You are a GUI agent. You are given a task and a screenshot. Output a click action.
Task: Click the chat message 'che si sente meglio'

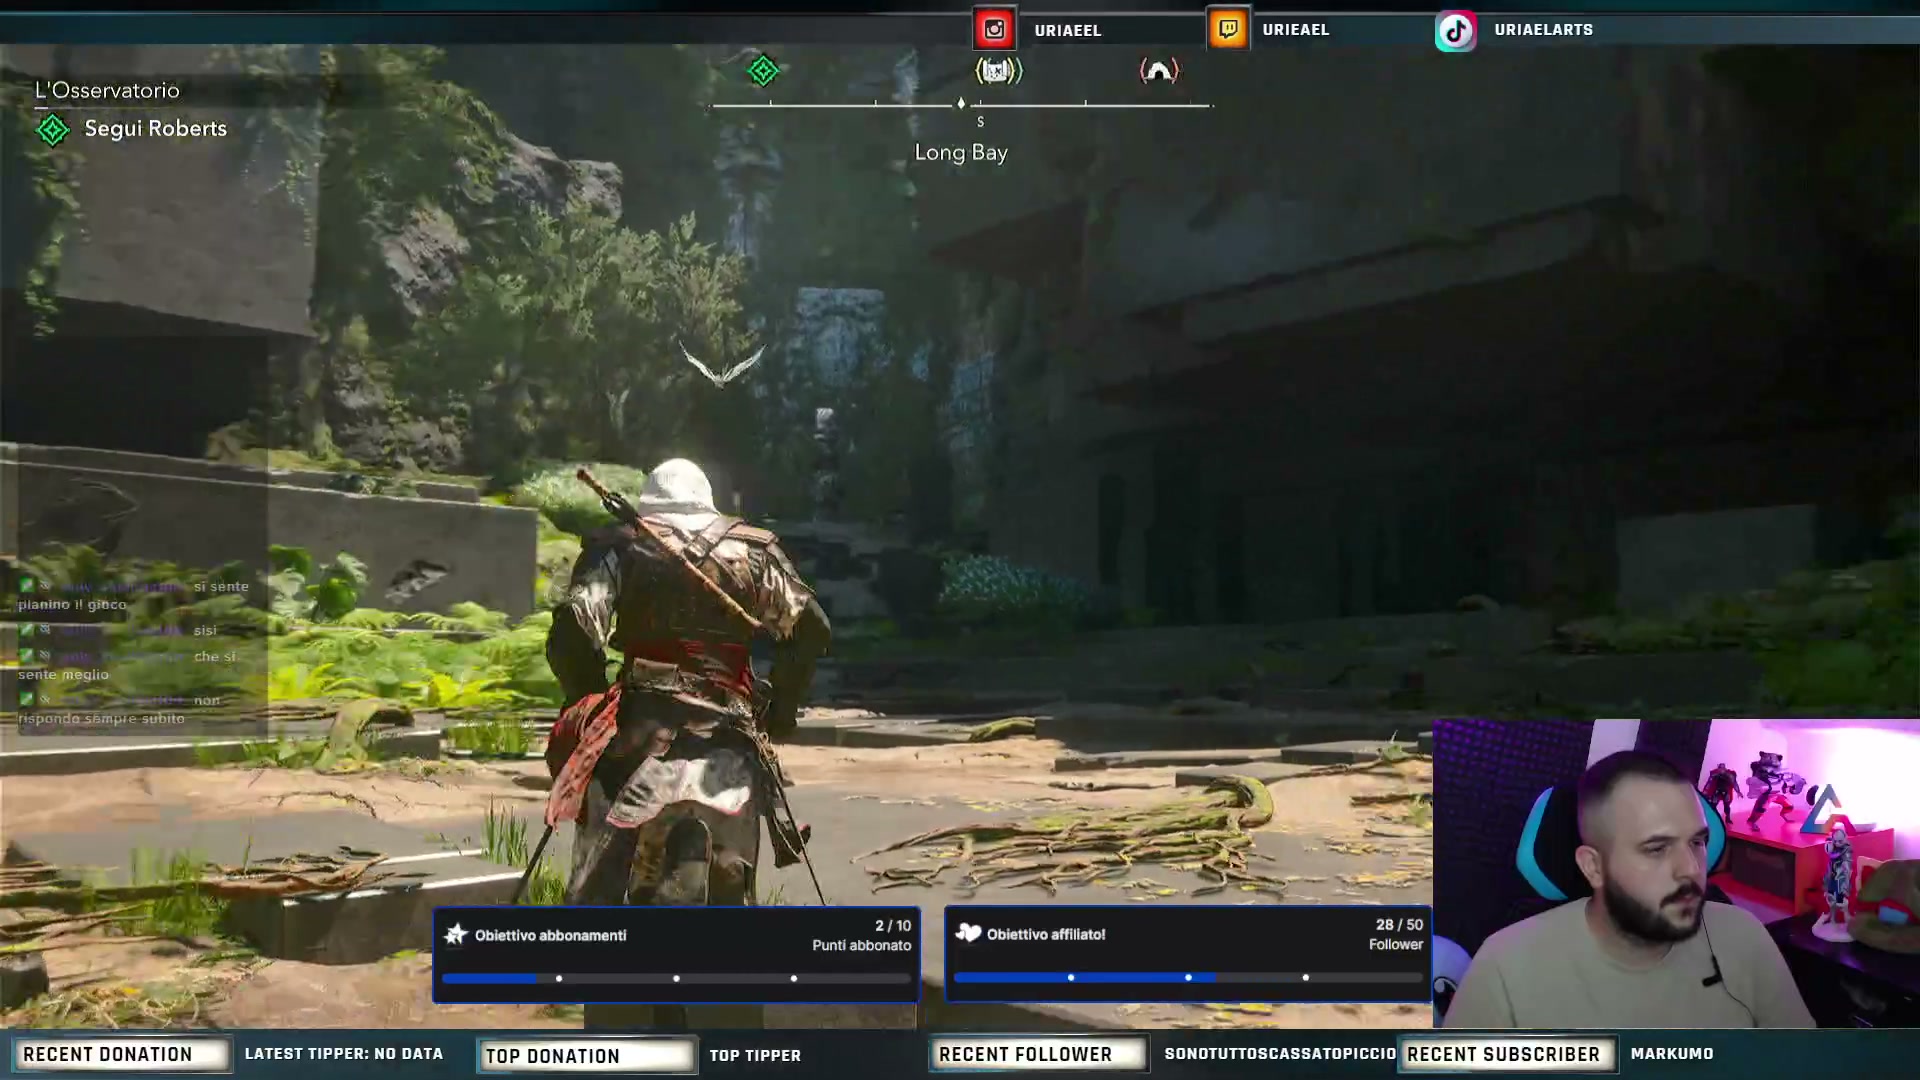click(127, 665)
